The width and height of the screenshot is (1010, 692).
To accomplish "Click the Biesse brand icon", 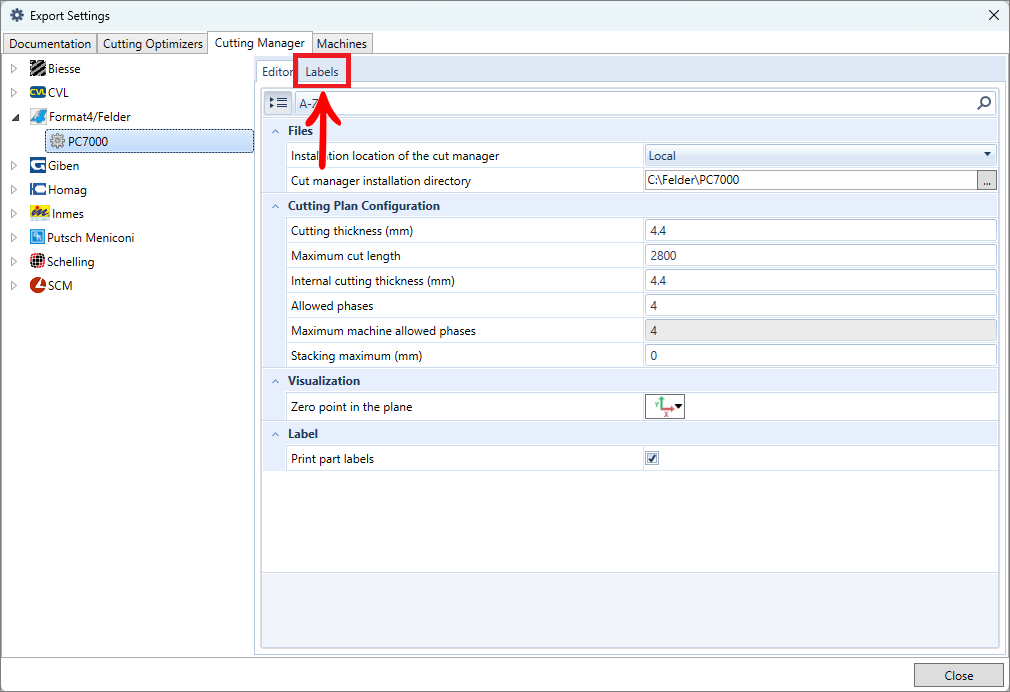I will tap(38, 68).
